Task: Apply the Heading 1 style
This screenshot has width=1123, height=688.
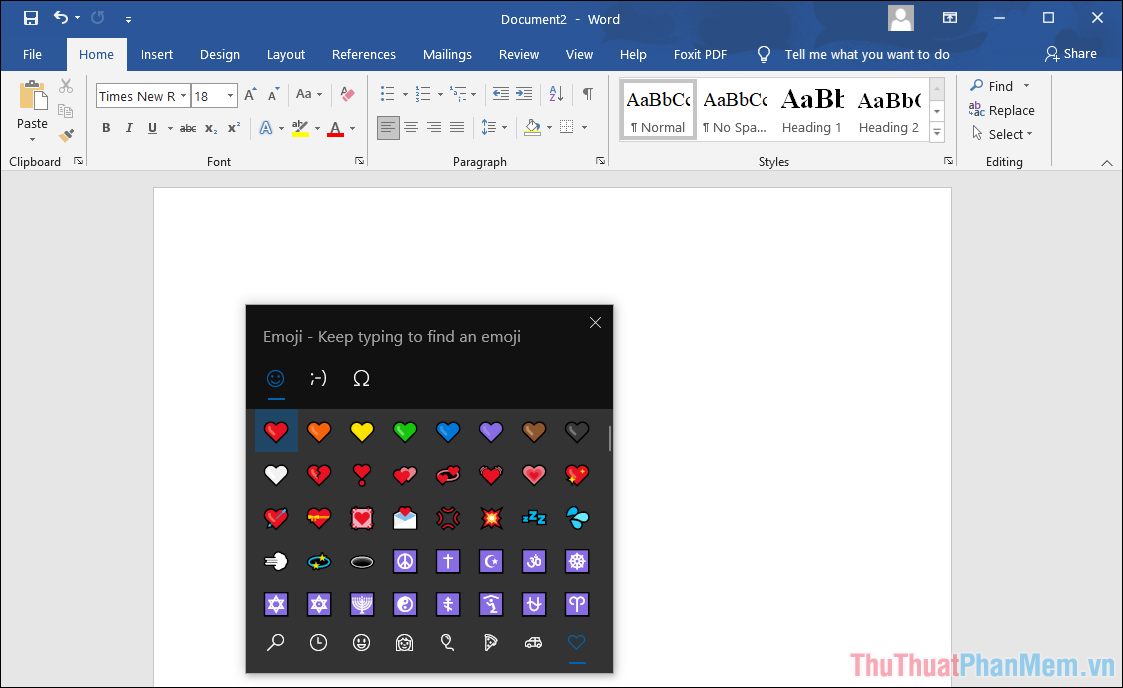Action: coord(811,109)
